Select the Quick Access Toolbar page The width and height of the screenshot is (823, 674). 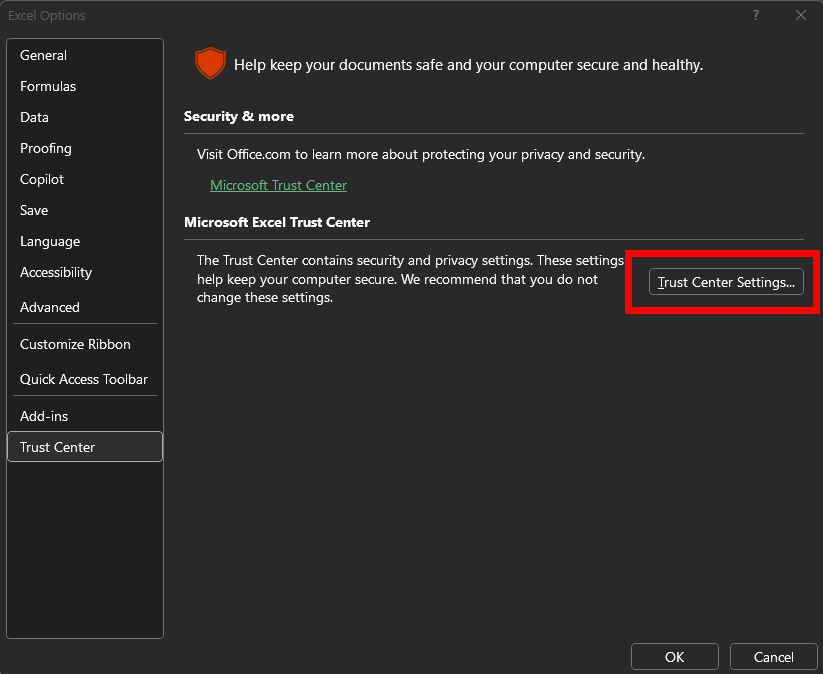(83, 379)
